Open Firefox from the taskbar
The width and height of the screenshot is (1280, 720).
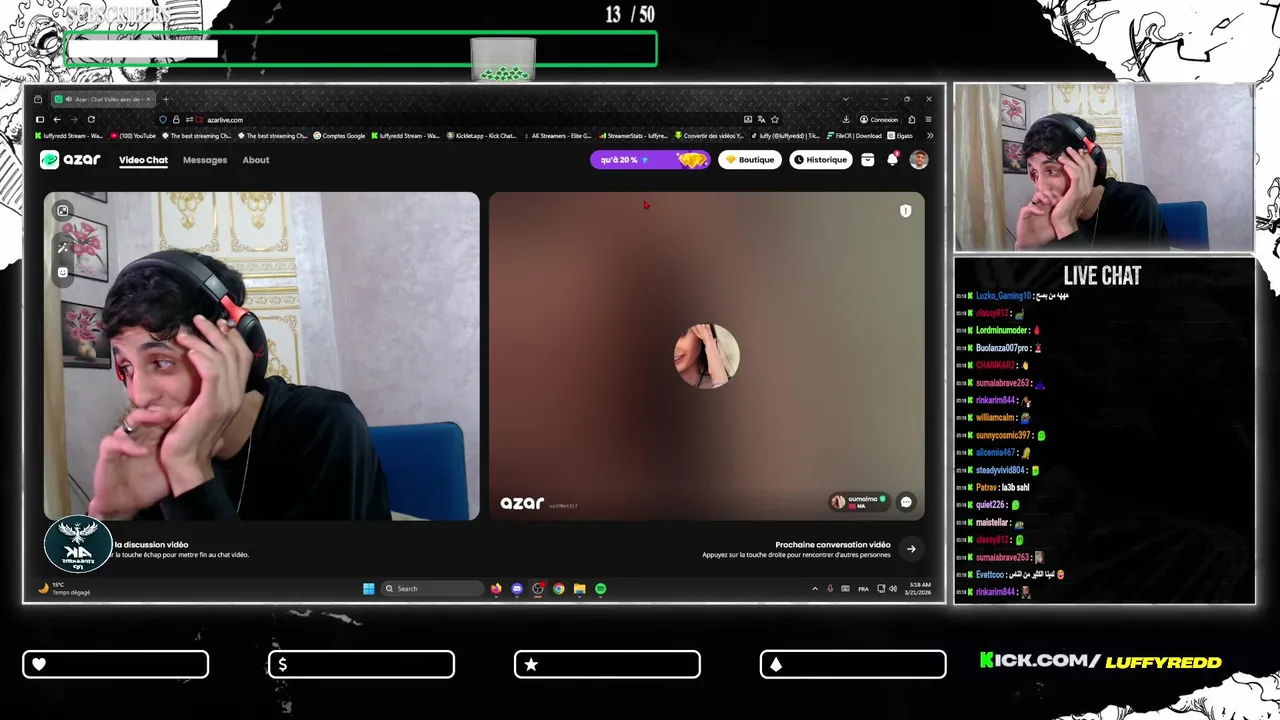pyautogui.click(x=496, y=589)
